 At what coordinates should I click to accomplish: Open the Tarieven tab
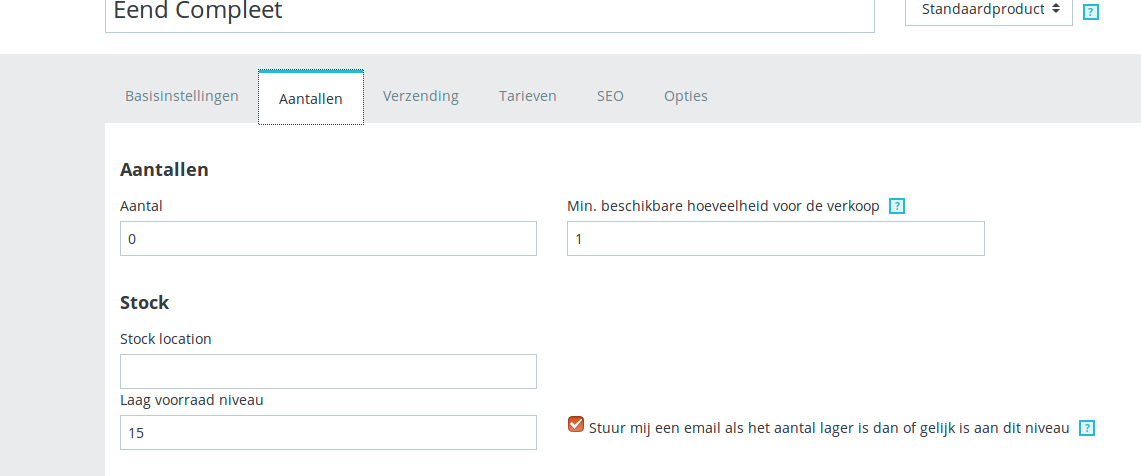(x=528, y=96)
